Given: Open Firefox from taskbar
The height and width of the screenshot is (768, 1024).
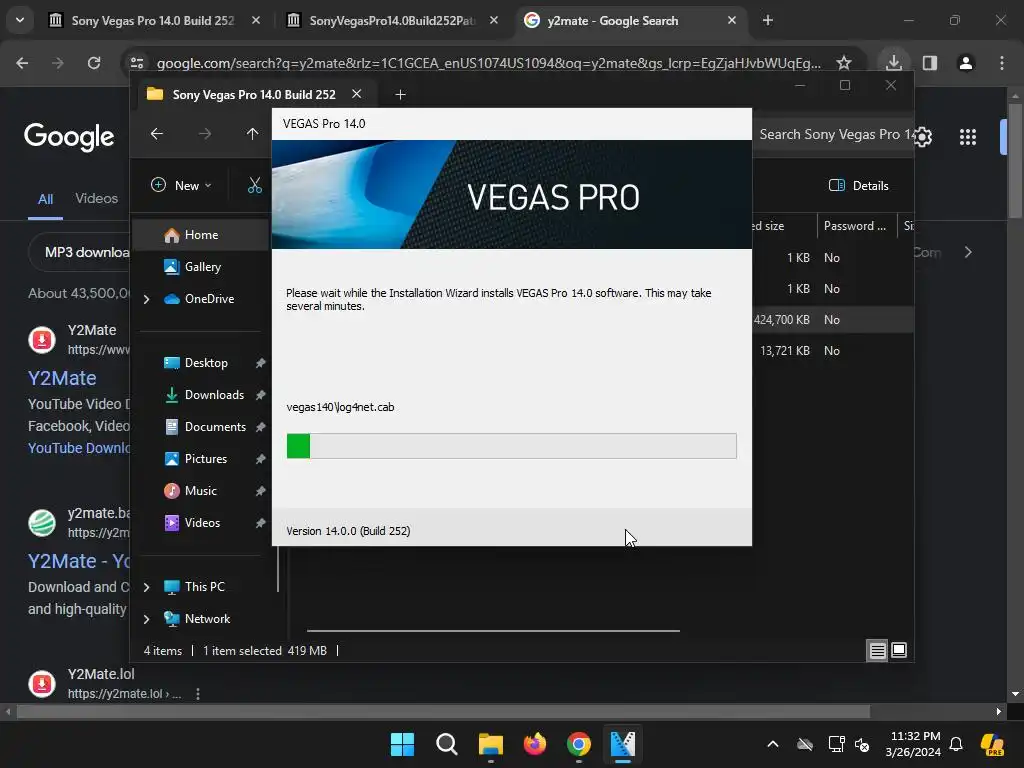Looking at the screenshot, I should coord(535,744).
